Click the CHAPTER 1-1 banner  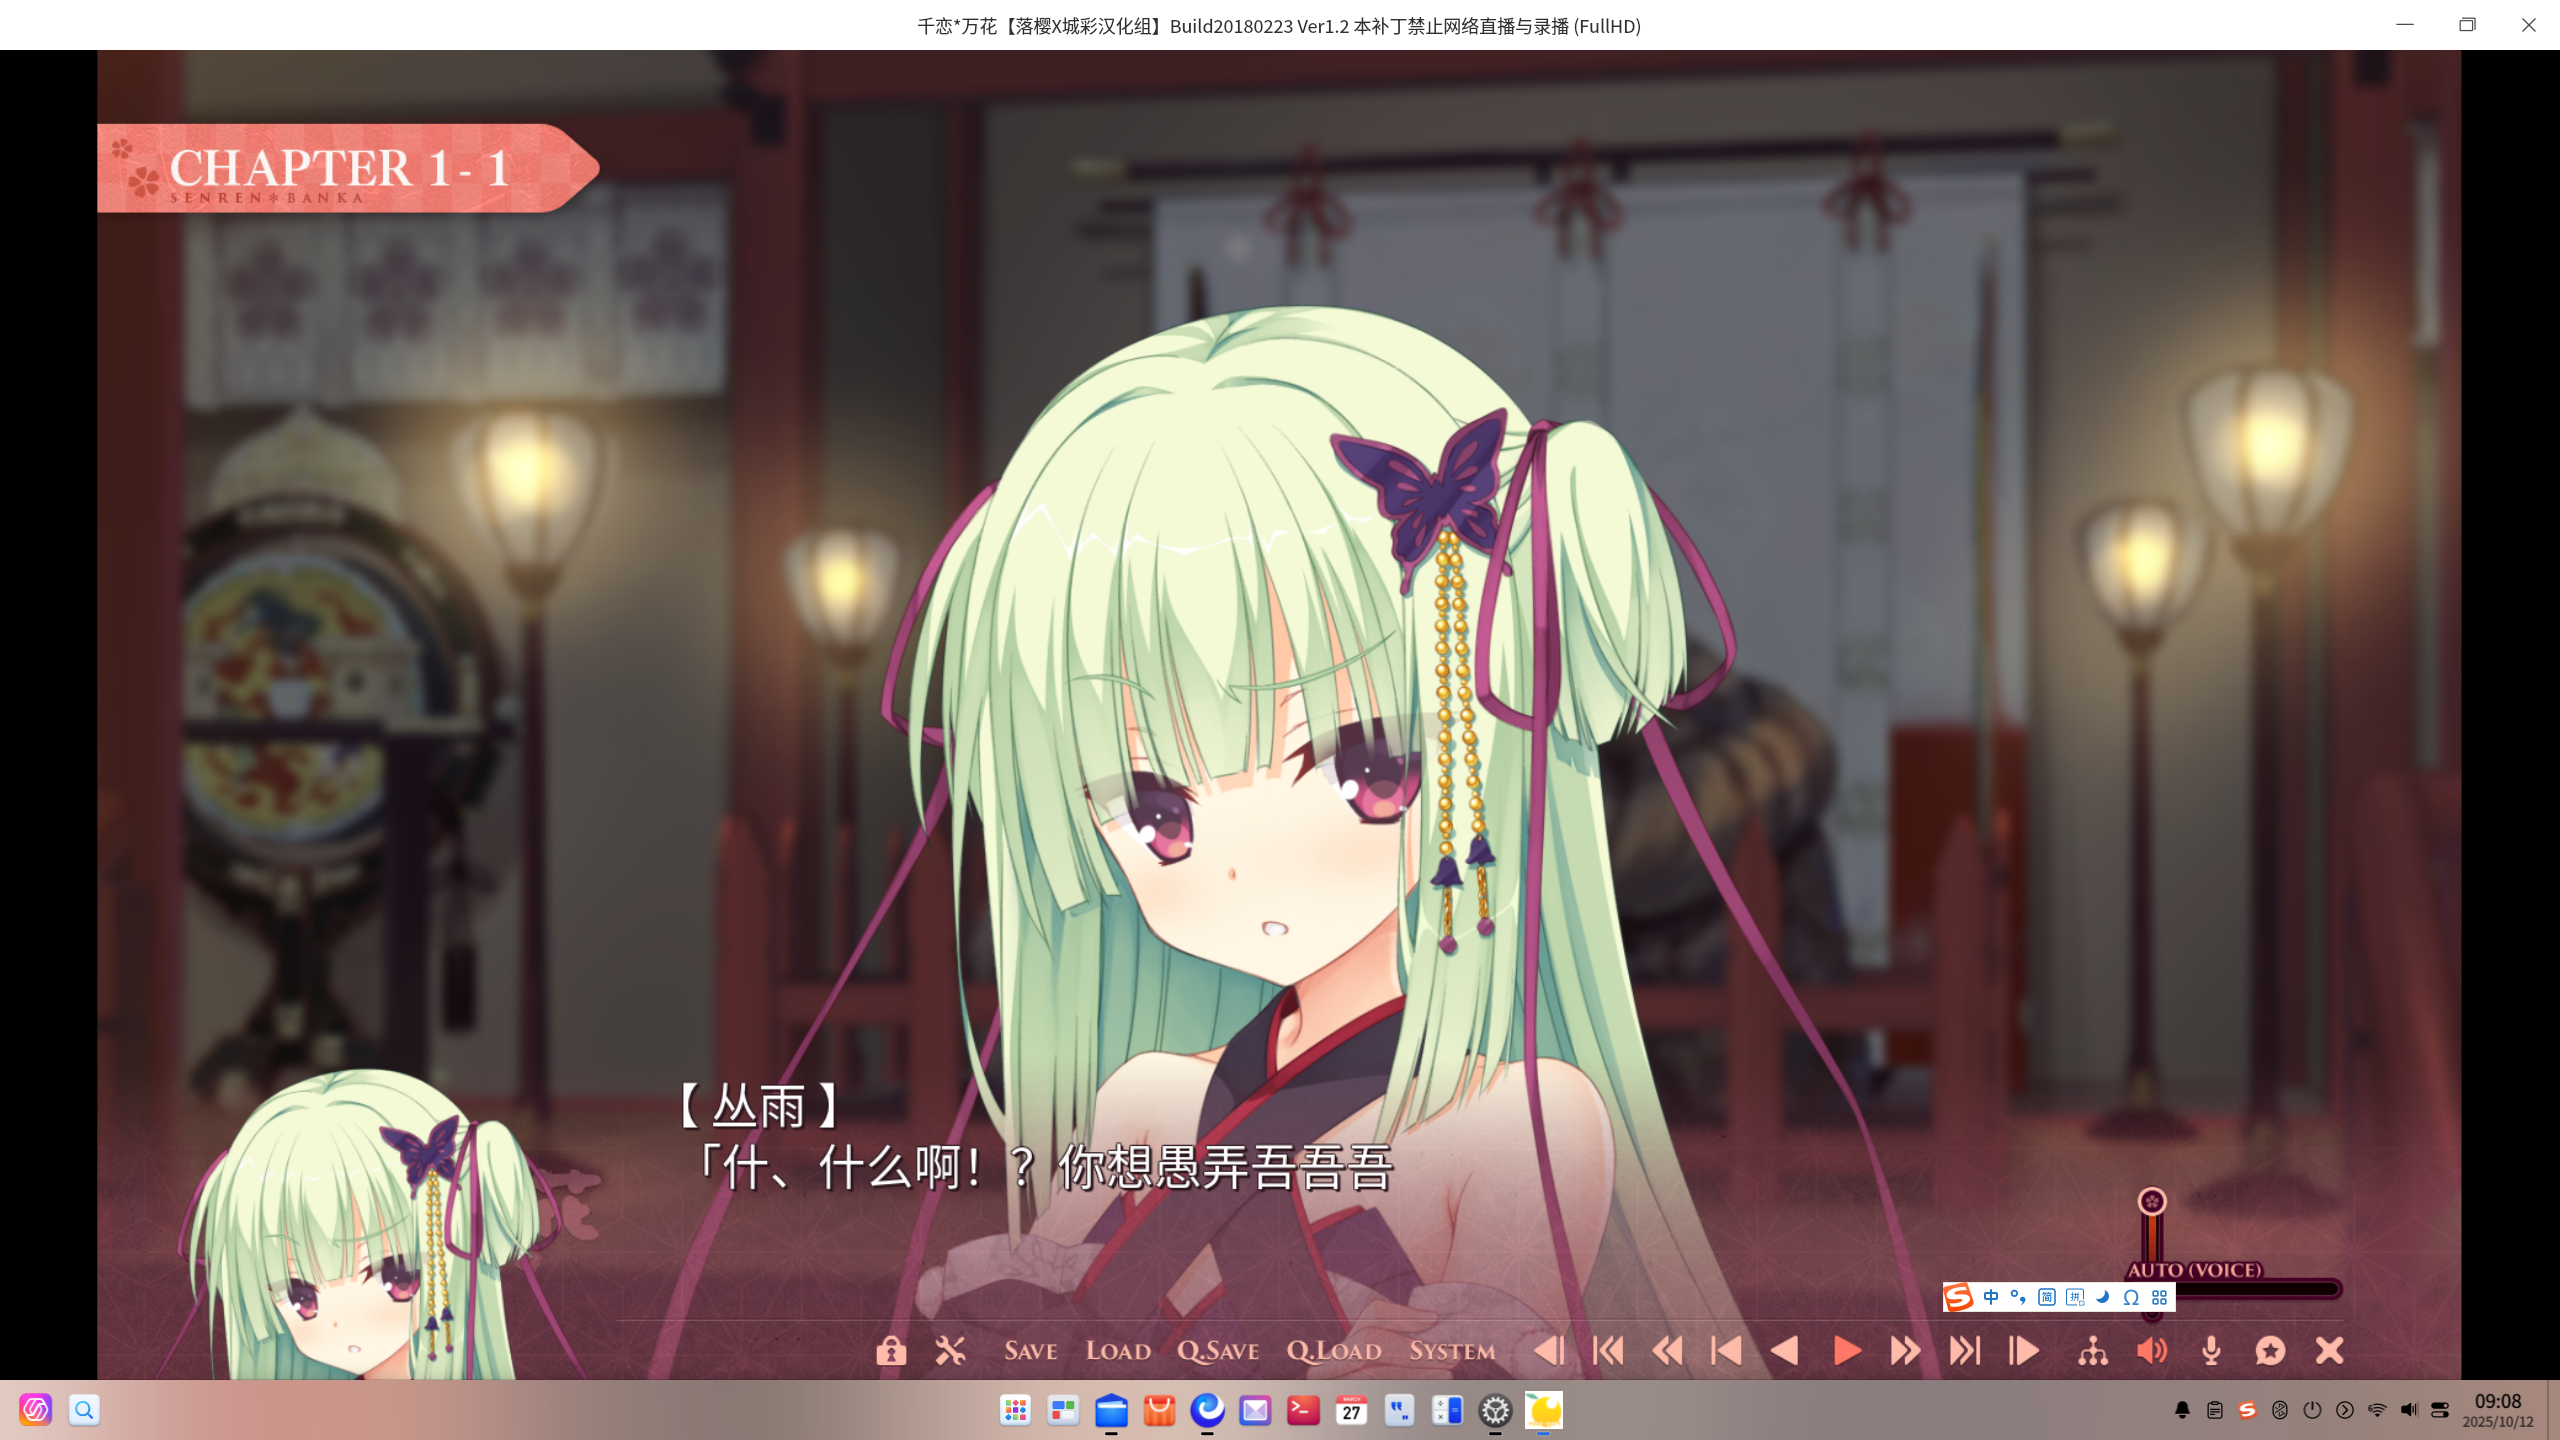point(348,168)
